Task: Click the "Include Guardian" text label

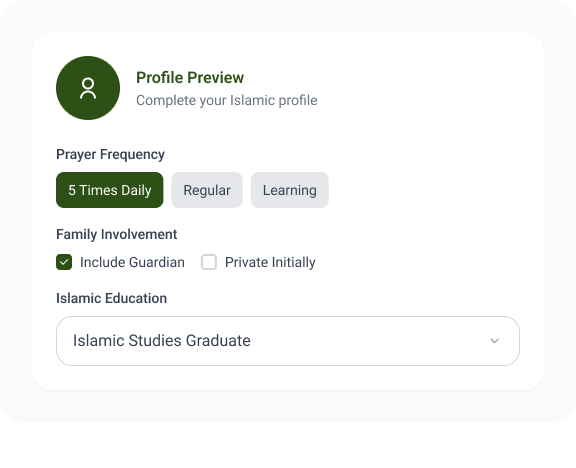Action: pyautogui.click(x=132, y=262)
